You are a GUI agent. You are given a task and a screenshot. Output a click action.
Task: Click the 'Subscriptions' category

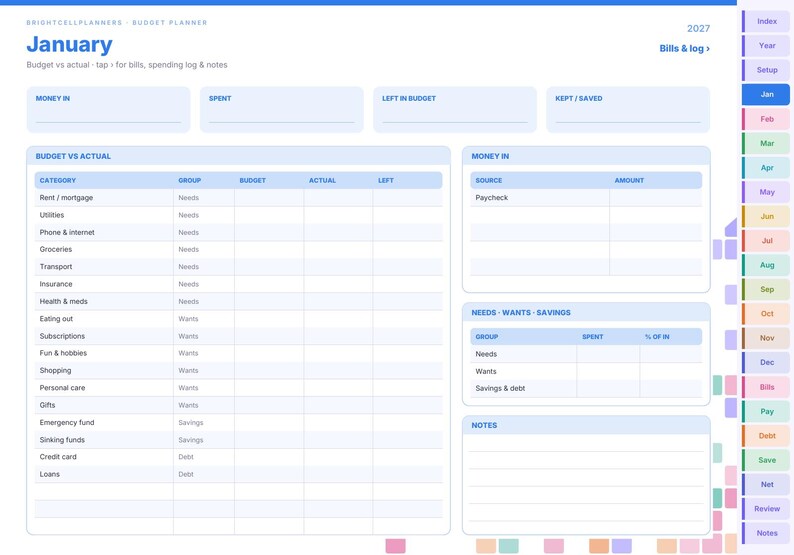pyautogui.click(x=62, y=336)
